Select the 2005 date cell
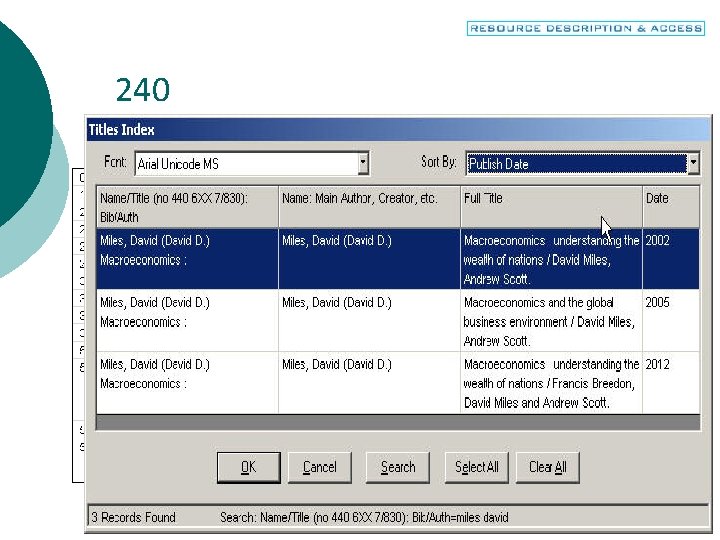Image resolution: width=720 pixels, height=540 pixels. point(671,321)
